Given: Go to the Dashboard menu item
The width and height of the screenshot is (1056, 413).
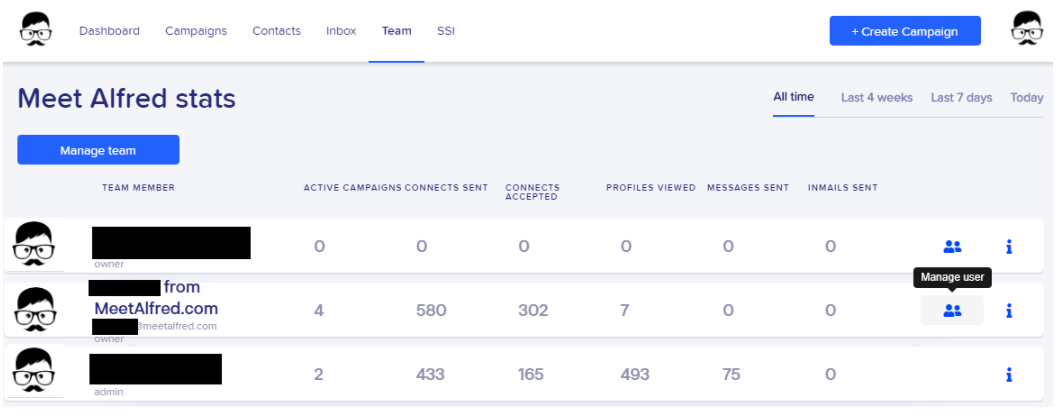Looking at the screenshot, I should pyautogui.click(x=109, y=31).
